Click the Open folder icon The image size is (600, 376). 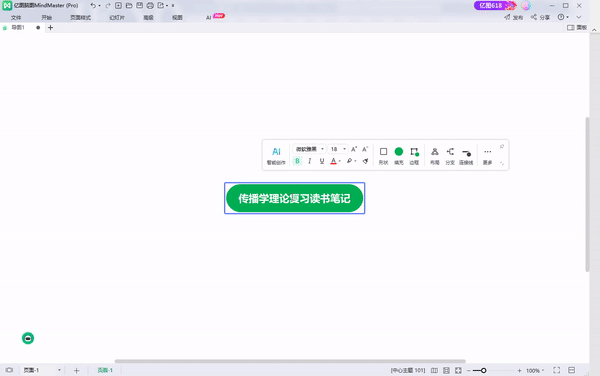(x=129, y=6)
